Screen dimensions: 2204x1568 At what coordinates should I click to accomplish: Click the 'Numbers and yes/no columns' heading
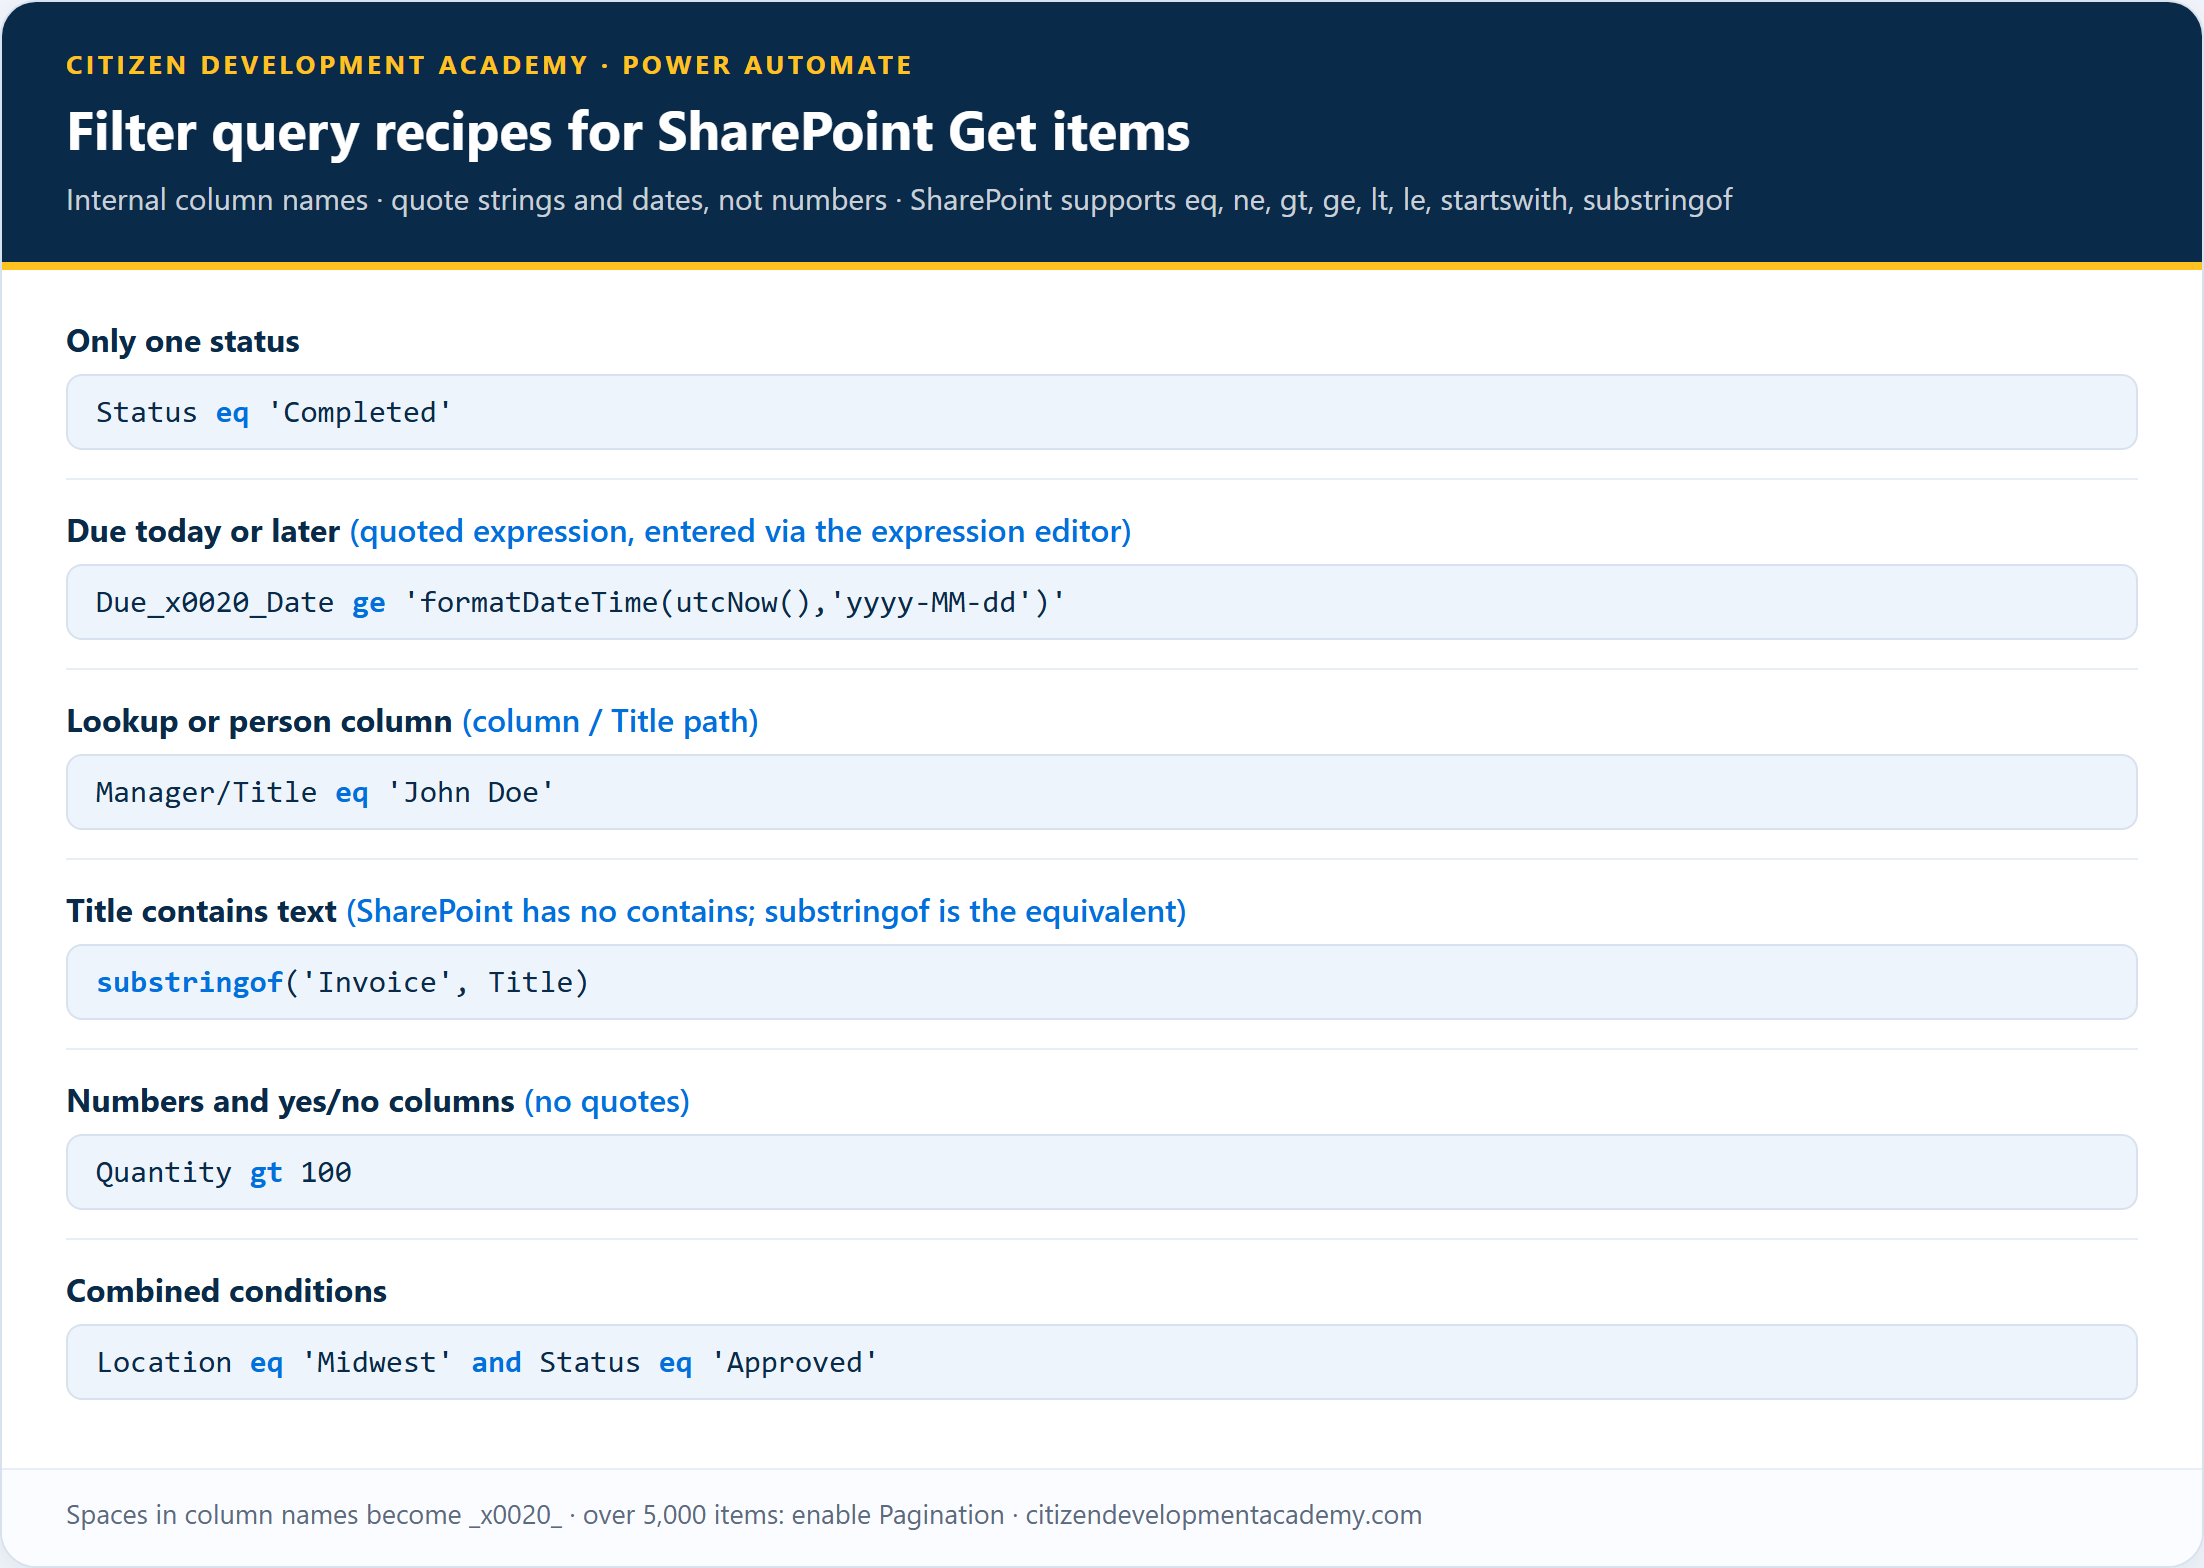pyautogui.click(x=290, y=1101)
